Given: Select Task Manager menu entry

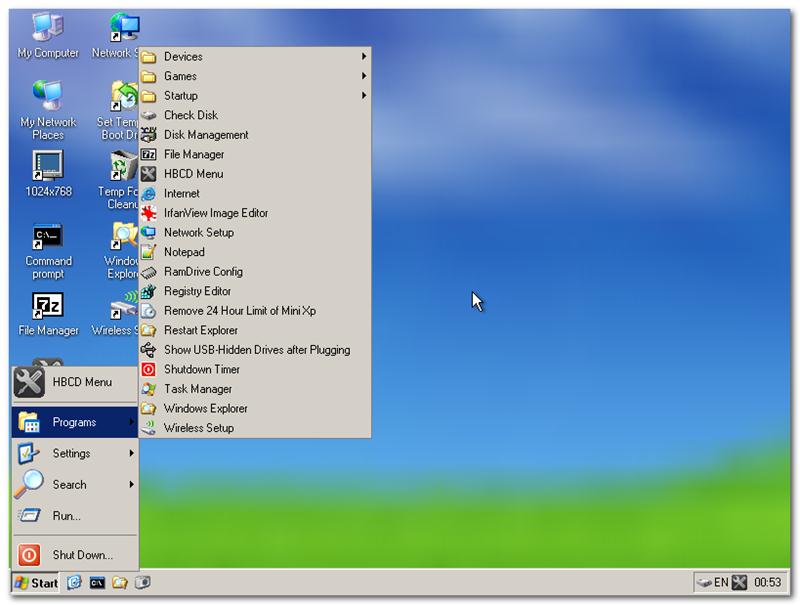Looking at the screenshot, I should (x=197, y=389).
